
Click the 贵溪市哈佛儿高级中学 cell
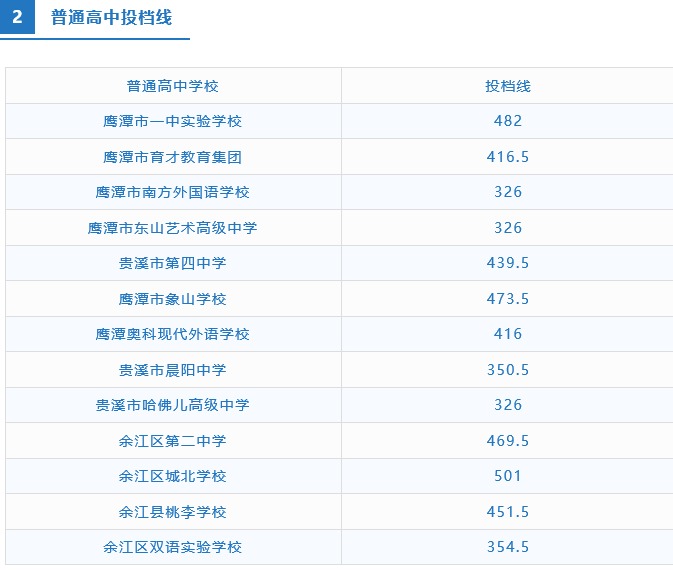[x=173, y=405]
